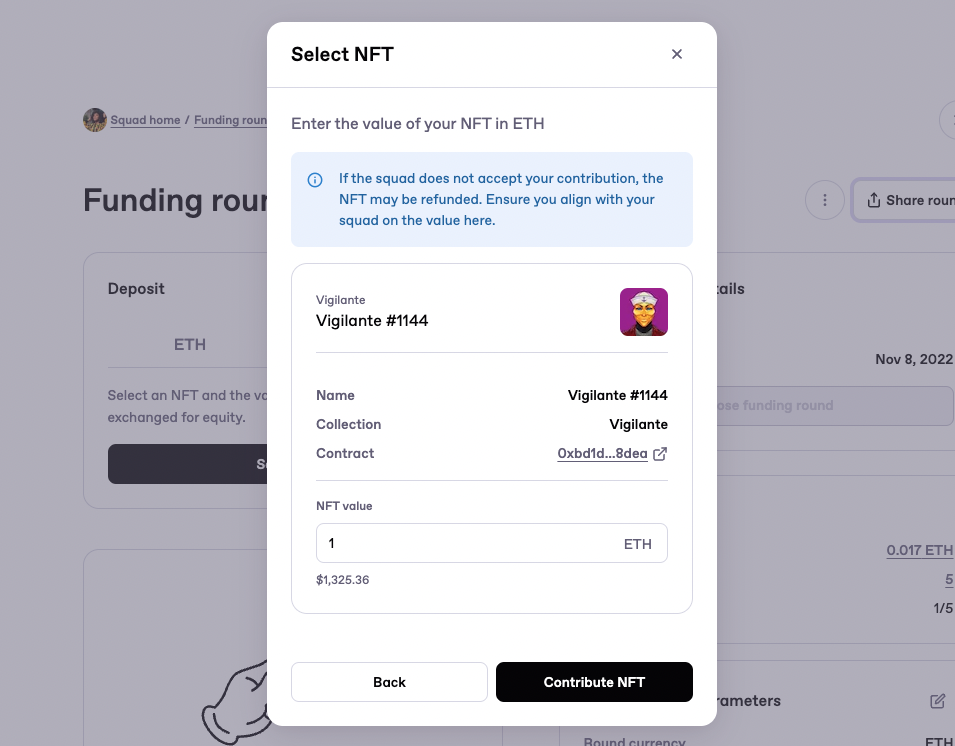Click the blue info circle icon
955x746 pixels.
(315, 180)
